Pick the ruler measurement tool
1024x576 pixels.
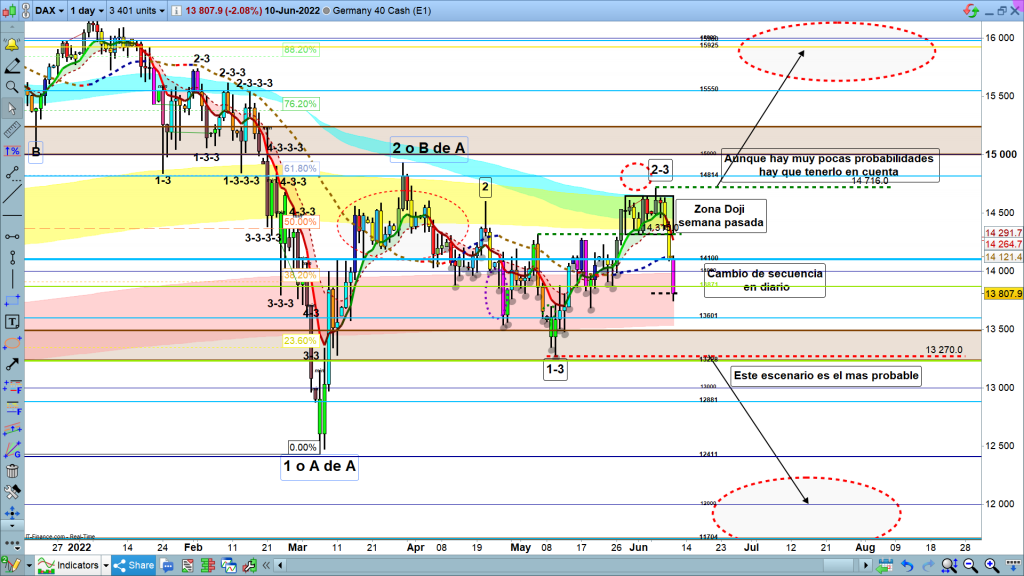pyautogui.click(x=12, y=130)
